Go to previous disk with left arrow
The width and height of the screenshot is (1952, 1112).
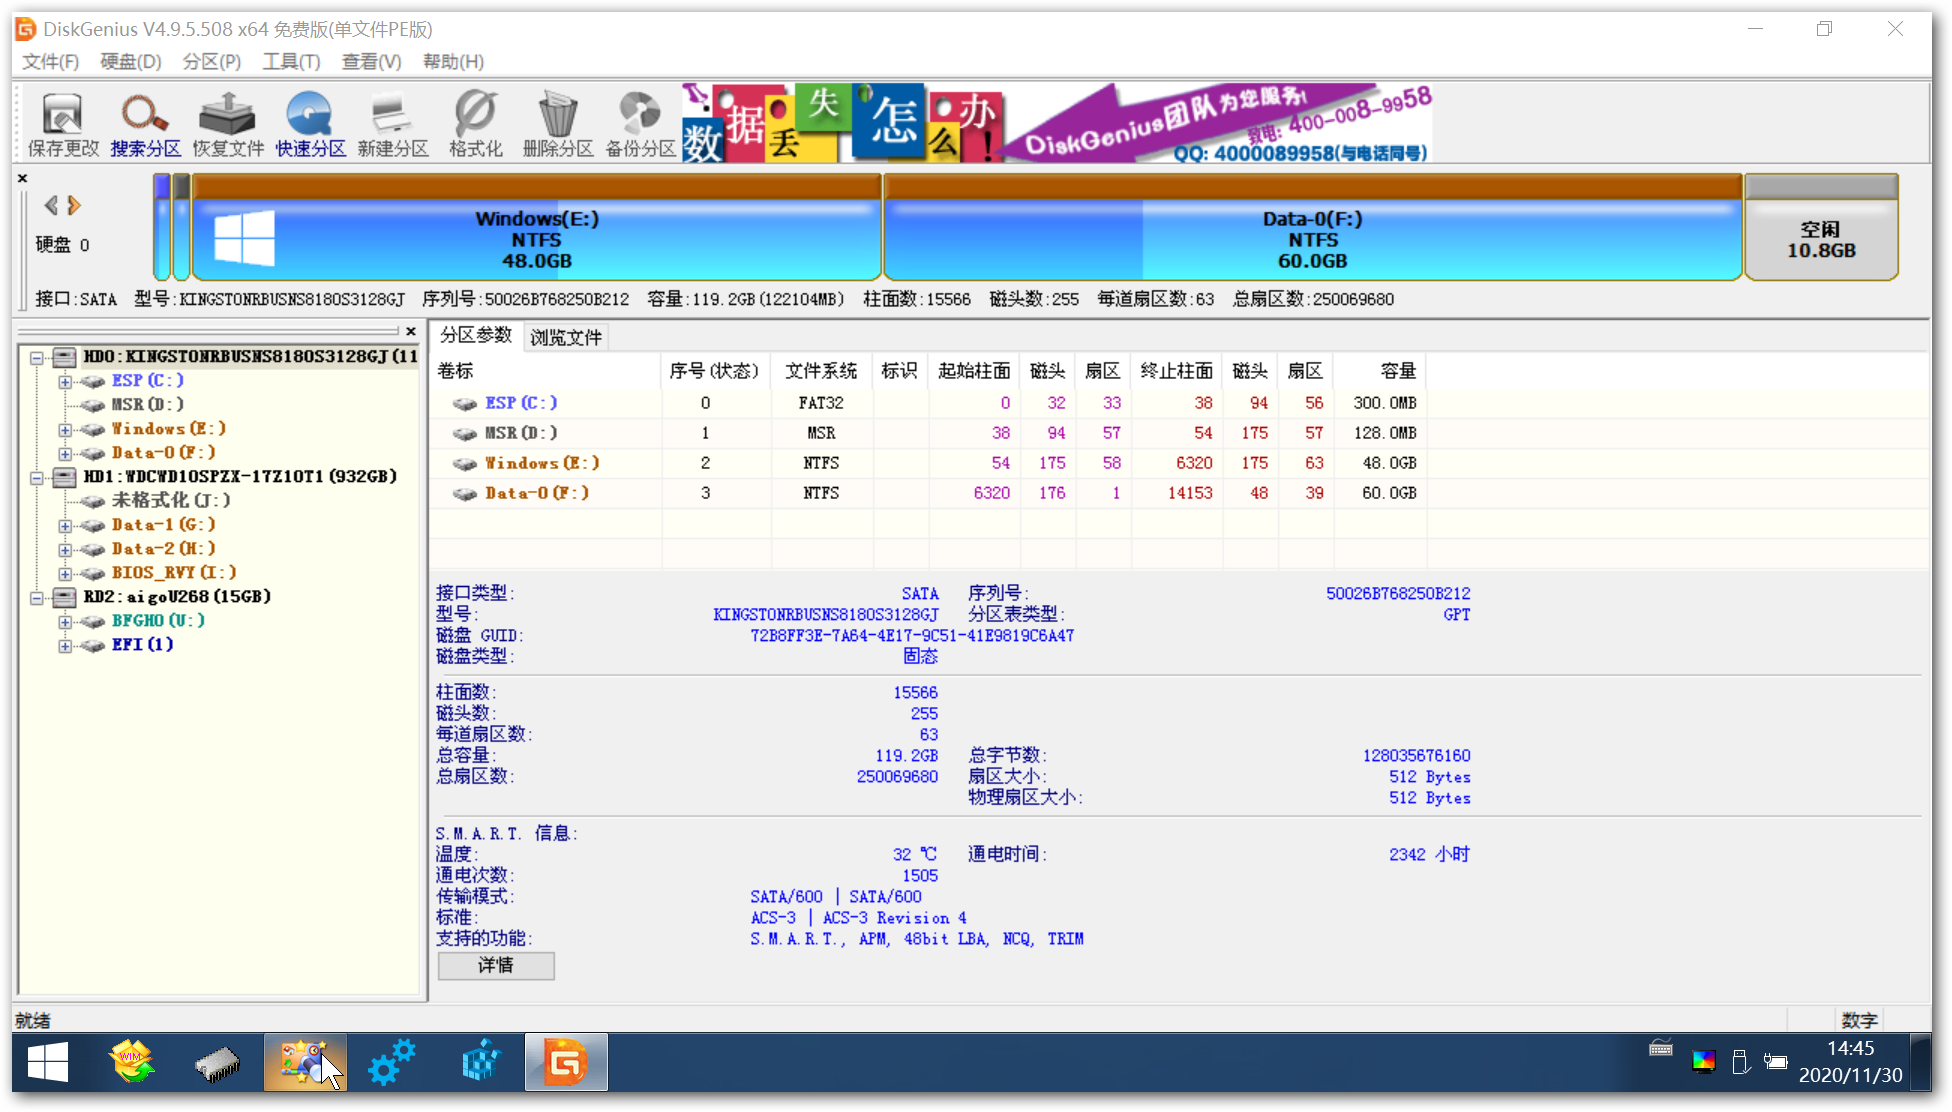click(x=51, y=205)
